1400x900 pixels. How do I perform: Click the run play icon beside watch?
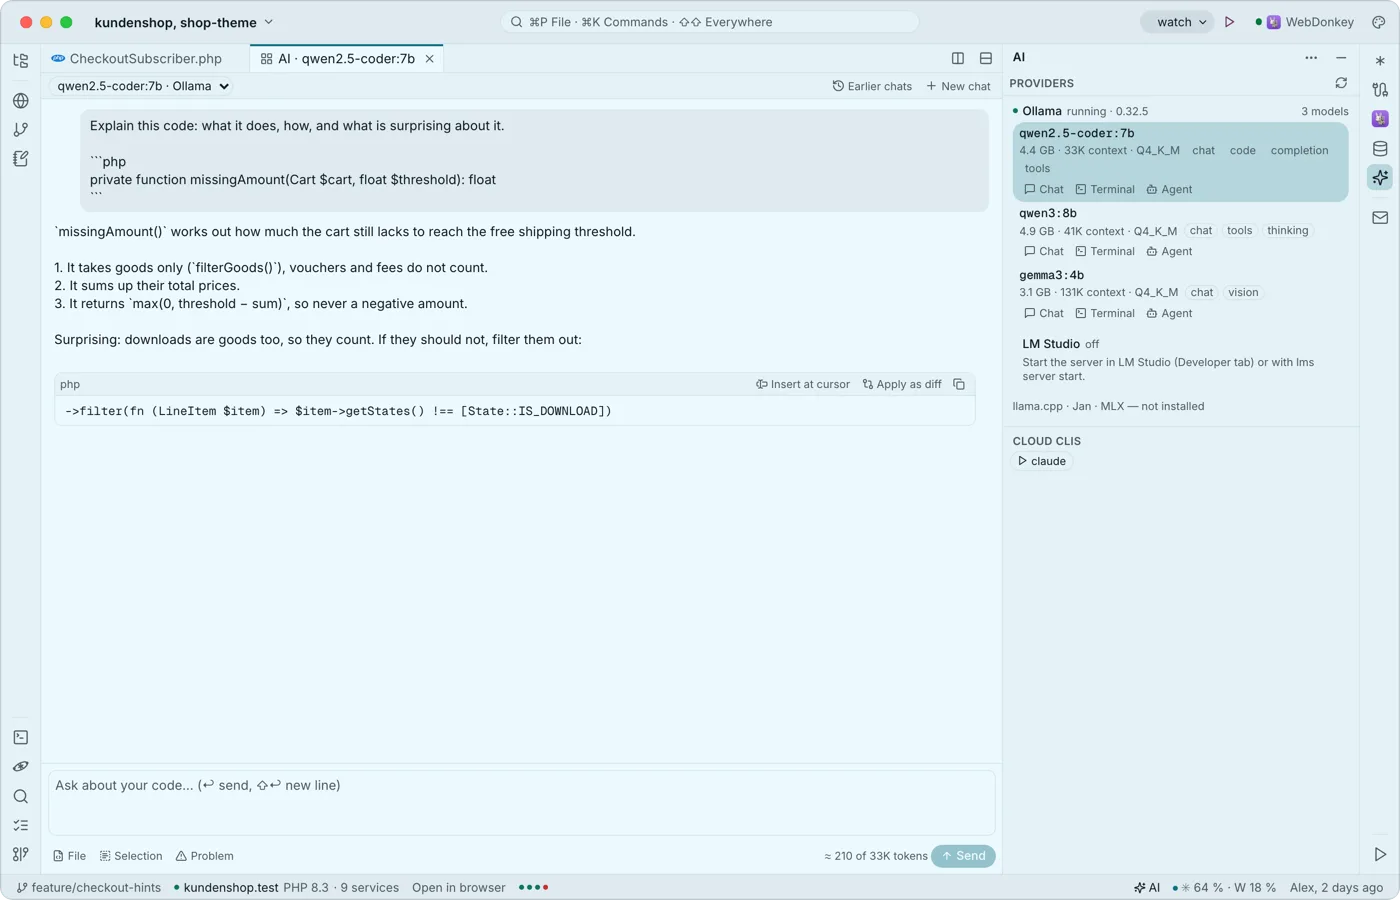coord(1230,22)
